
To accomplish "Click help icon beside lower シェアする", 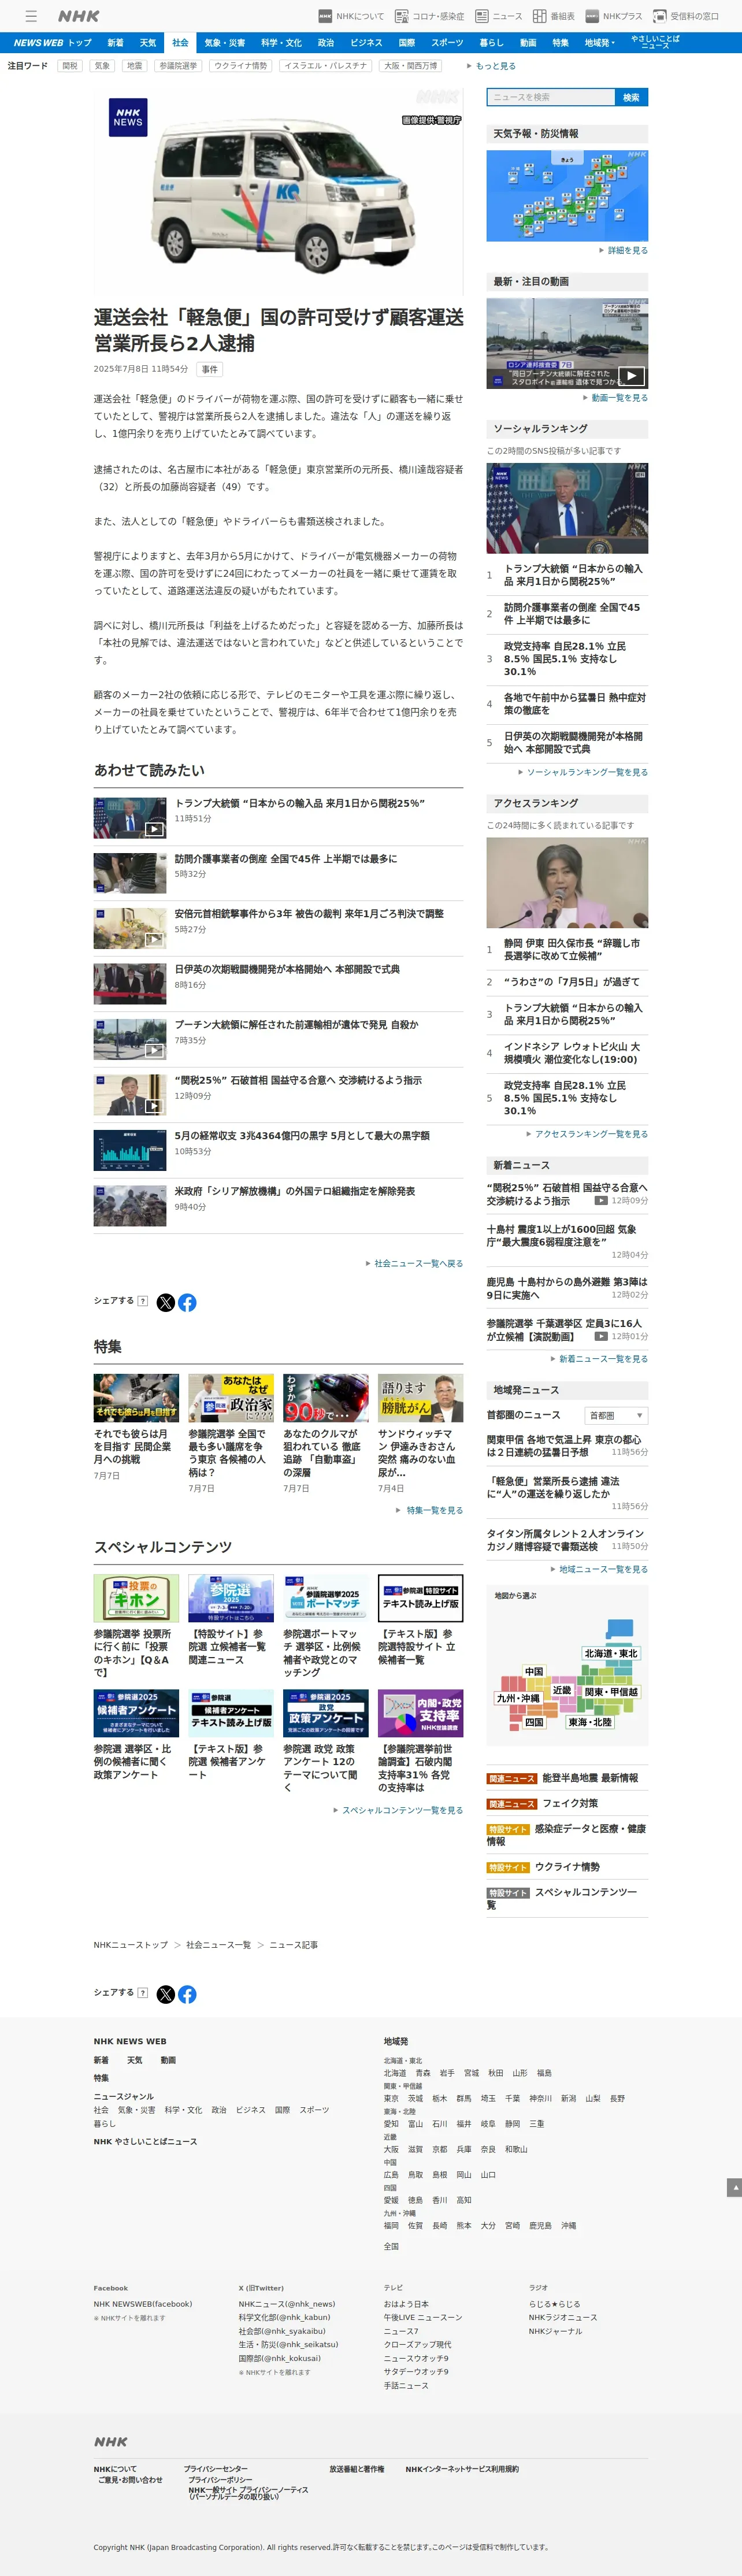I will click(143, 1993).
